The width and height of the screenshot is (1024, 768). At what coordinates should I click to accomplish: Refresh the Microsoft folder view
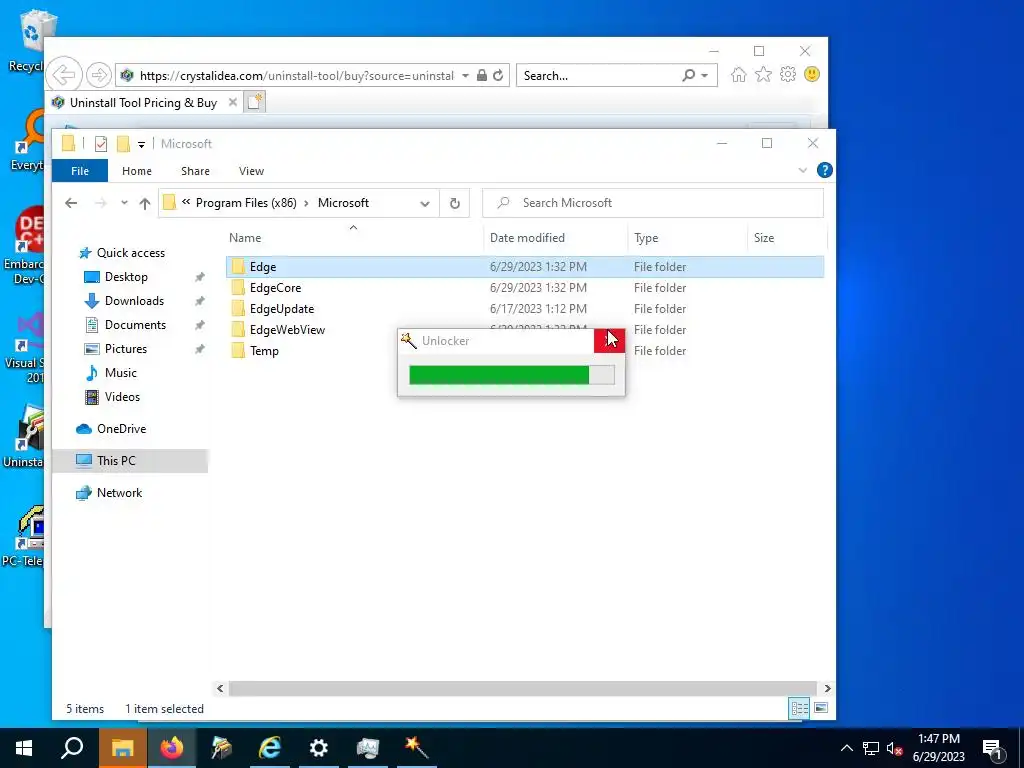pyautogui.click(x=455, y=203)
